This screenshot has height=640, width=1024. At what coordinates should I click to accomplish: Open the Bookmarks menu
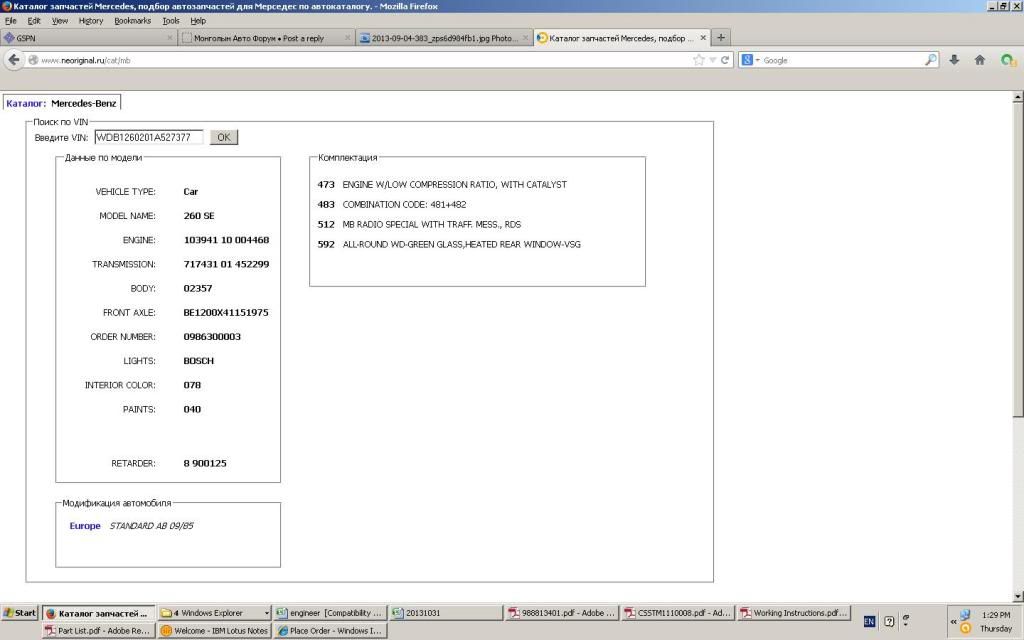132,20
